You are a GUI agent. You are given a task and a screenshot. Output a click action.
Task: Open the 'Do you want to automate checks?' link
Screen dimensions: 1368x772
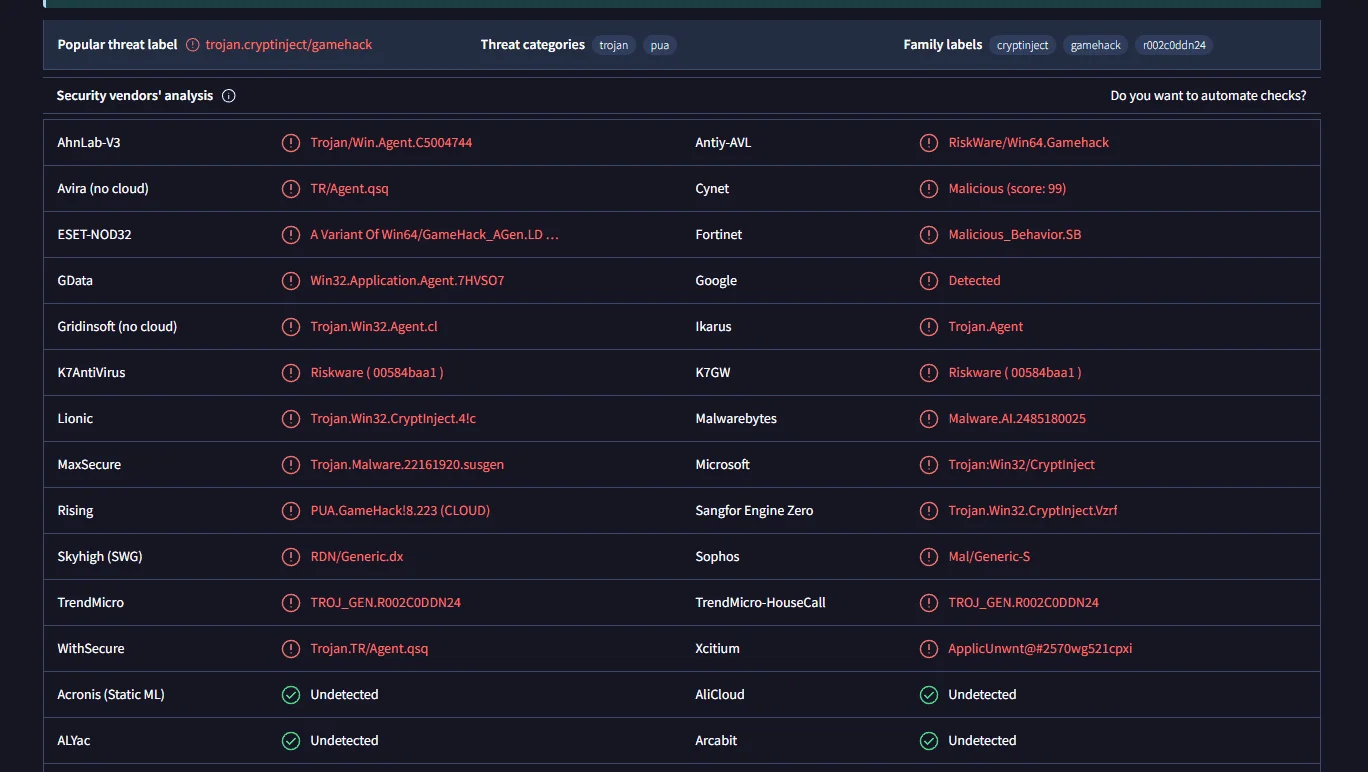click(1208, 96)
